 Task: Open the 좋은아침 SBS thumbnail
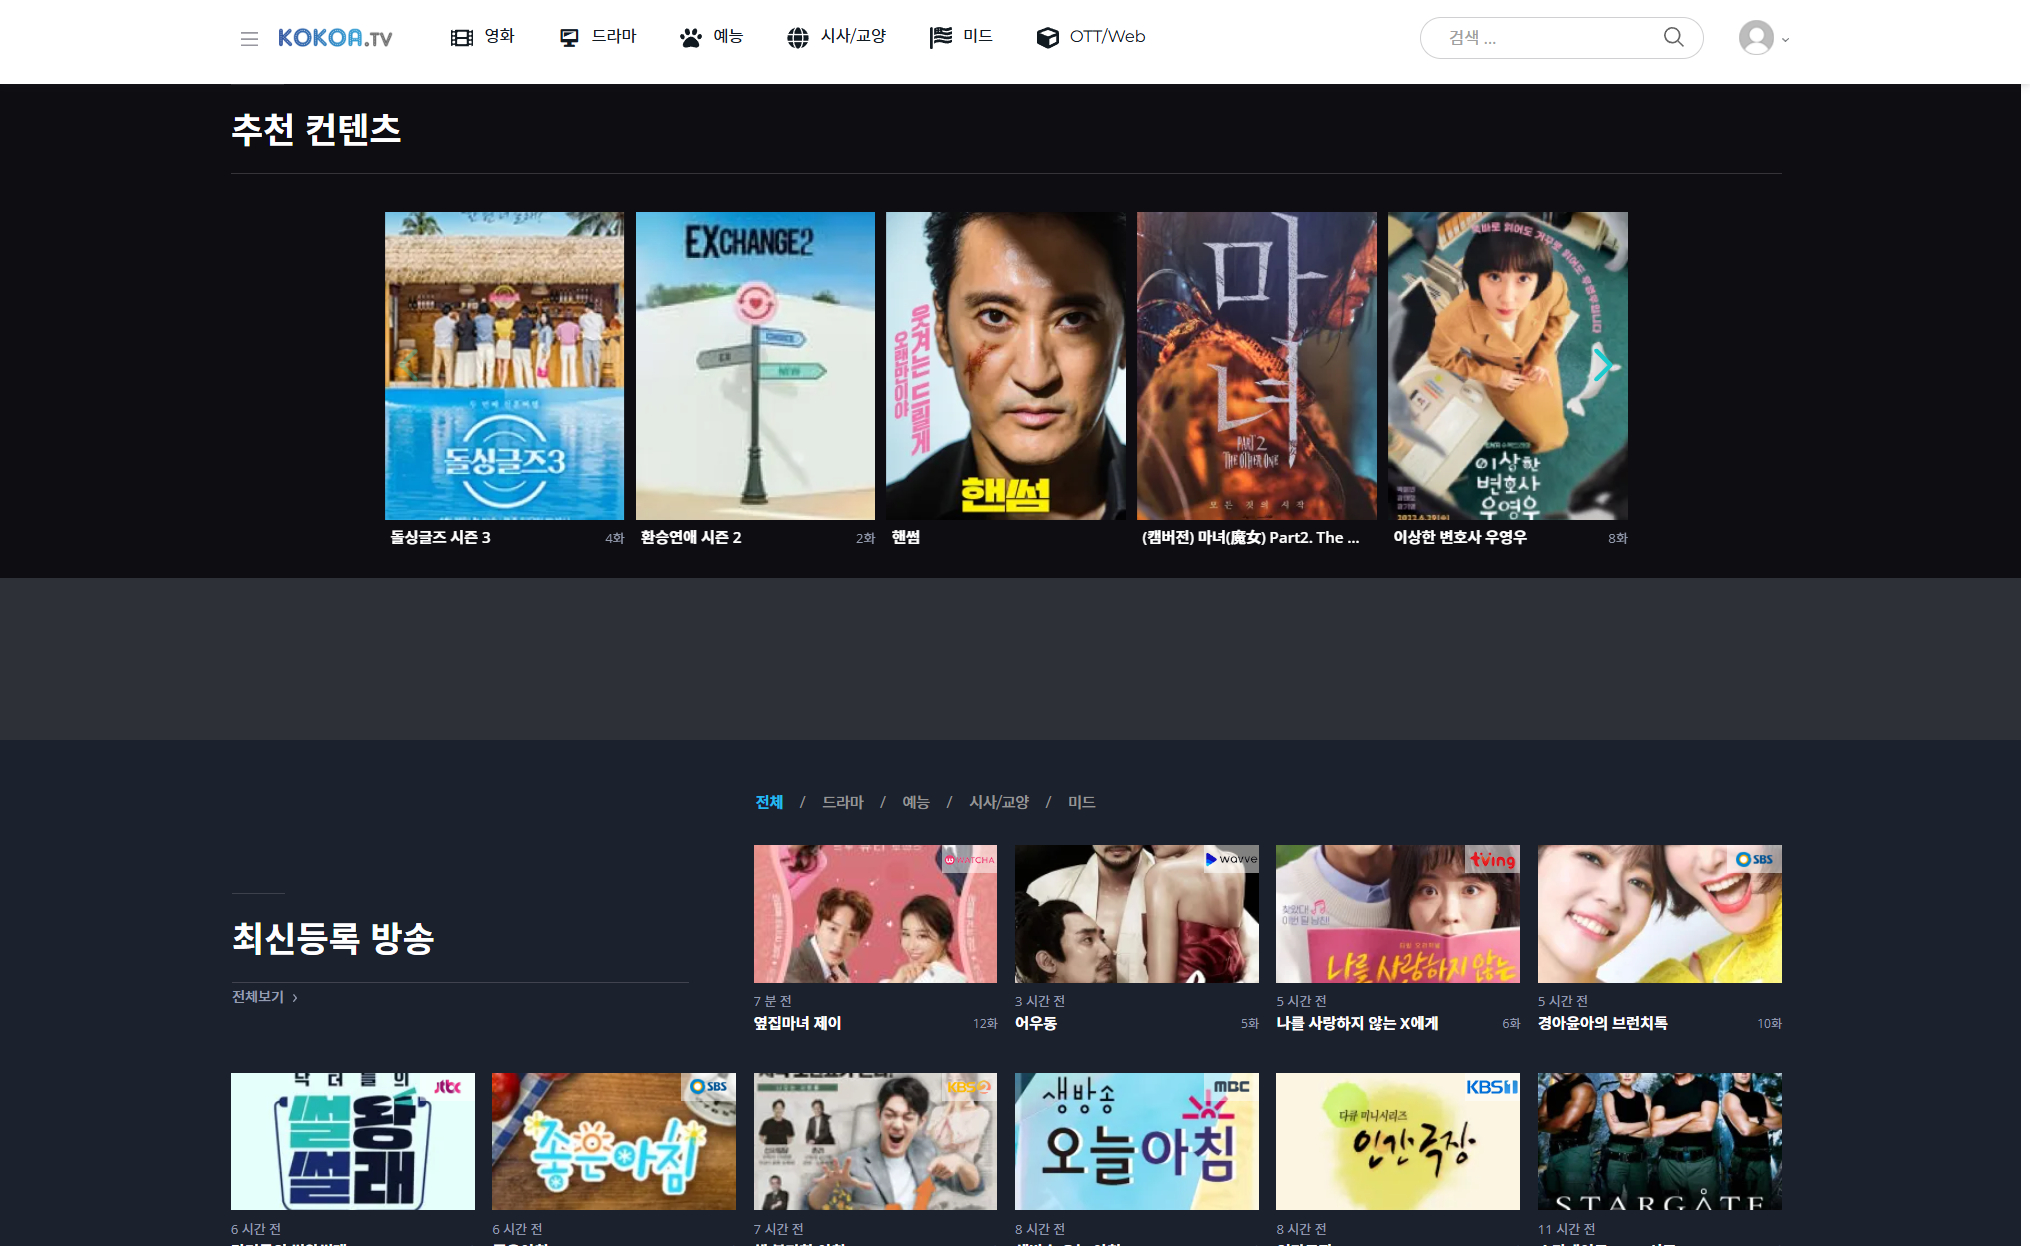coord(614,1142)
